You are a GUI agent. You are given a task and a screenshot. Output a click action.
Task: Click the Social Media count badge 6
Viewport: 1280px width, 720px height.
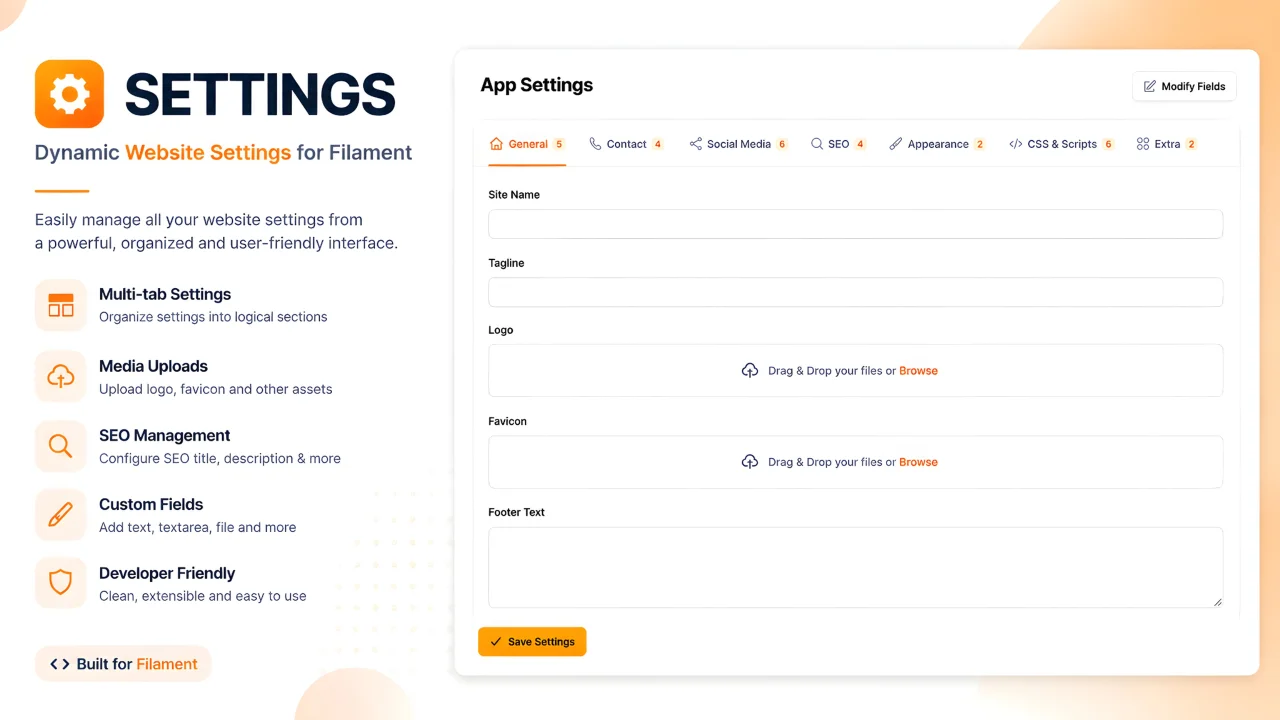coord(782,144)
